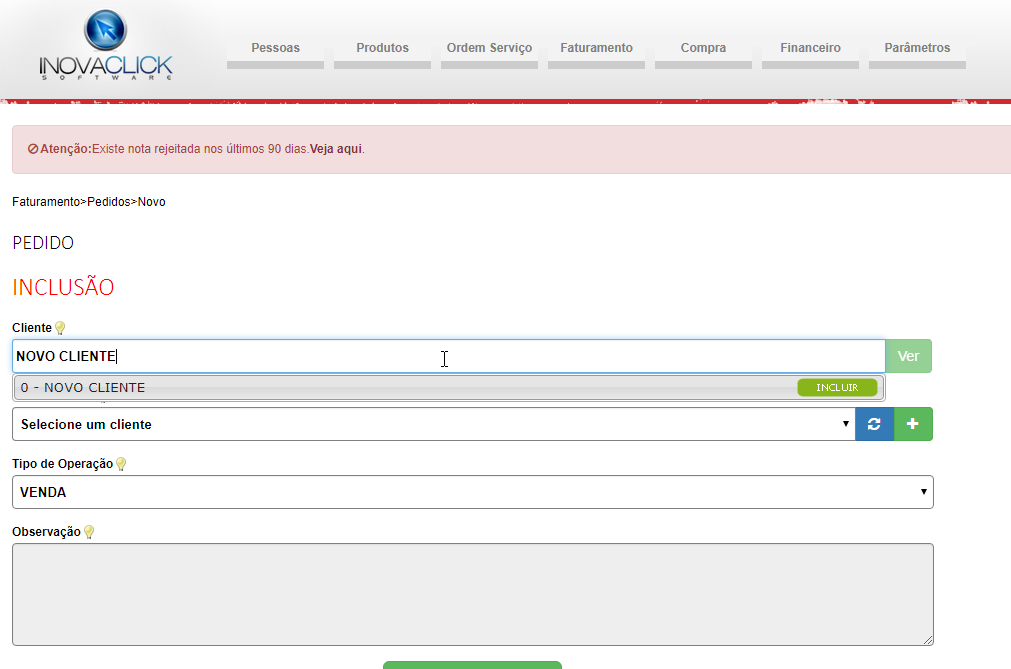Click the warning icon in the alert banner
Image resolution: width=1011 pixels, height=669 pixels.
33,149
